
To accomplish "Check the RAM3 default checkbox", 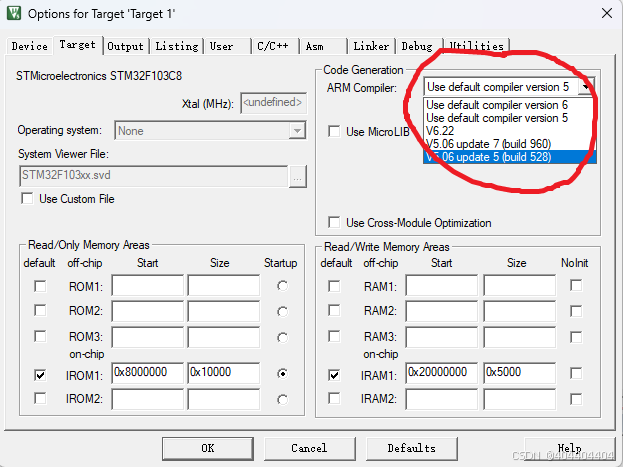I will 334,336.
